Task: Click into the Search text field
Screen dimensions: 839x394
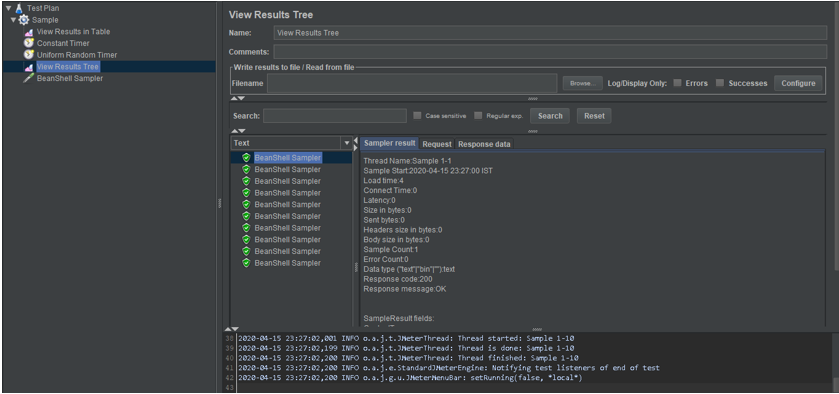Action: click(335, 116)
